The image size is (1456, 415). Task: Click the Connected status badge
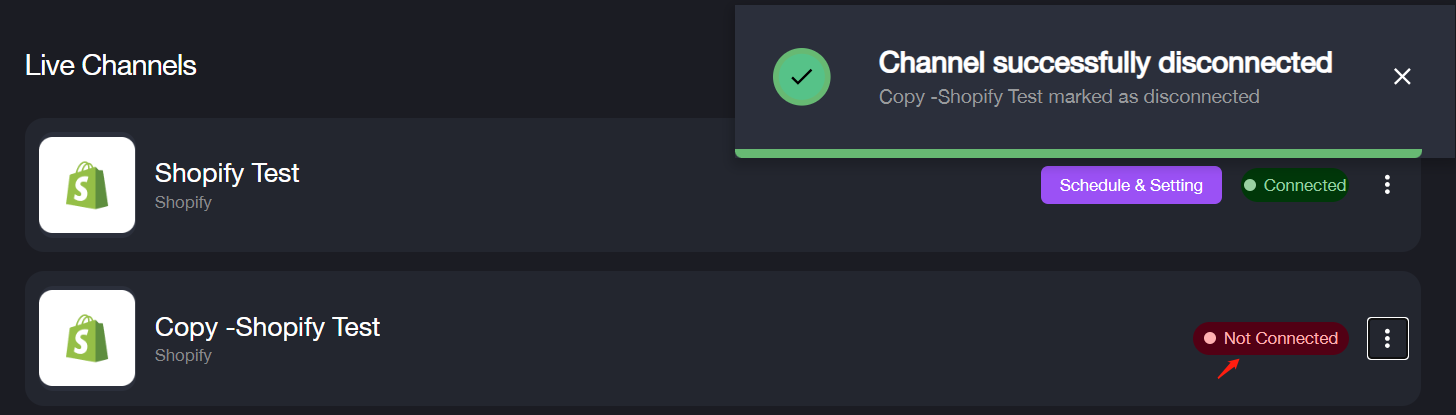1295,185
